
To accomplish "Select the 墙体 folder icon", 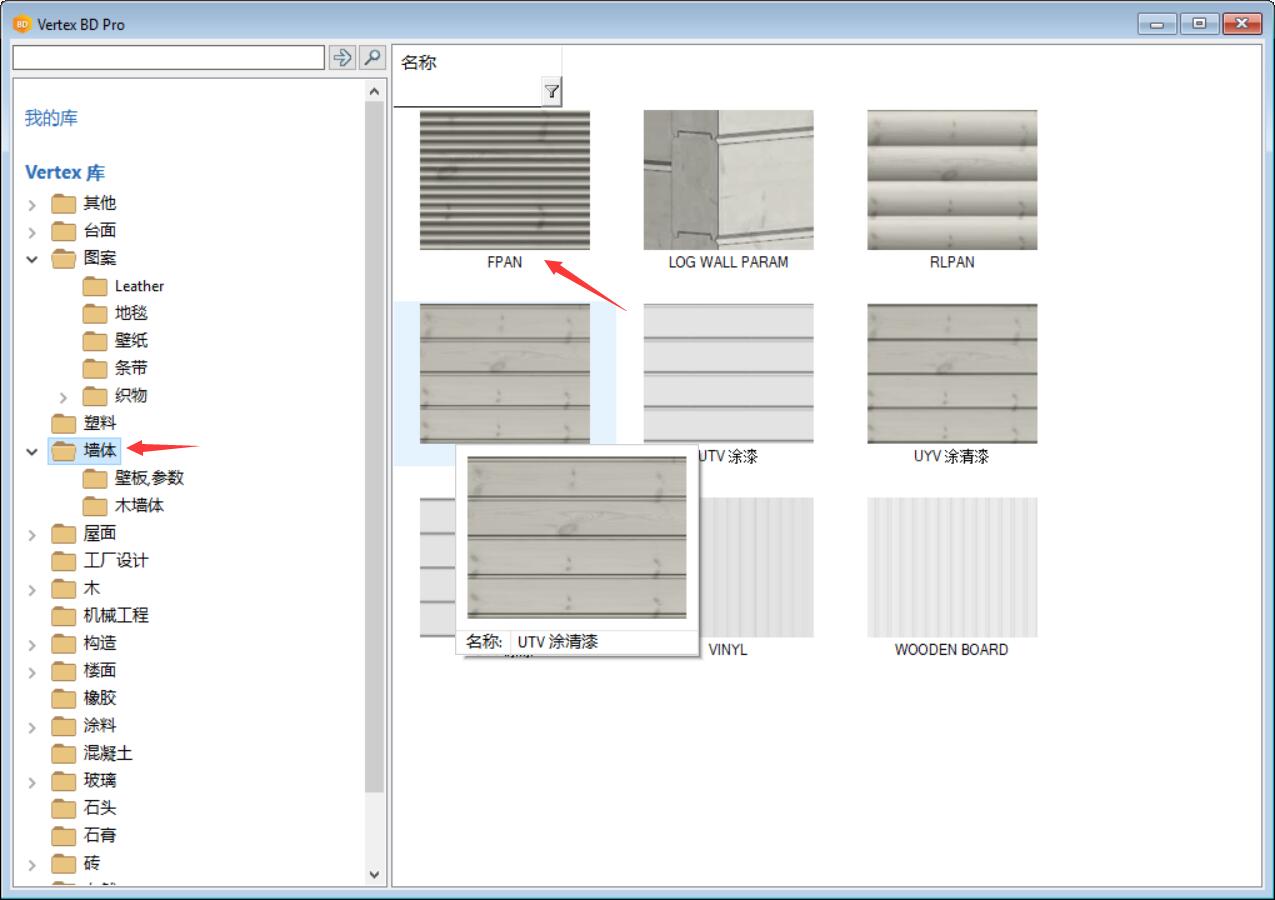I will coord(64,451).
